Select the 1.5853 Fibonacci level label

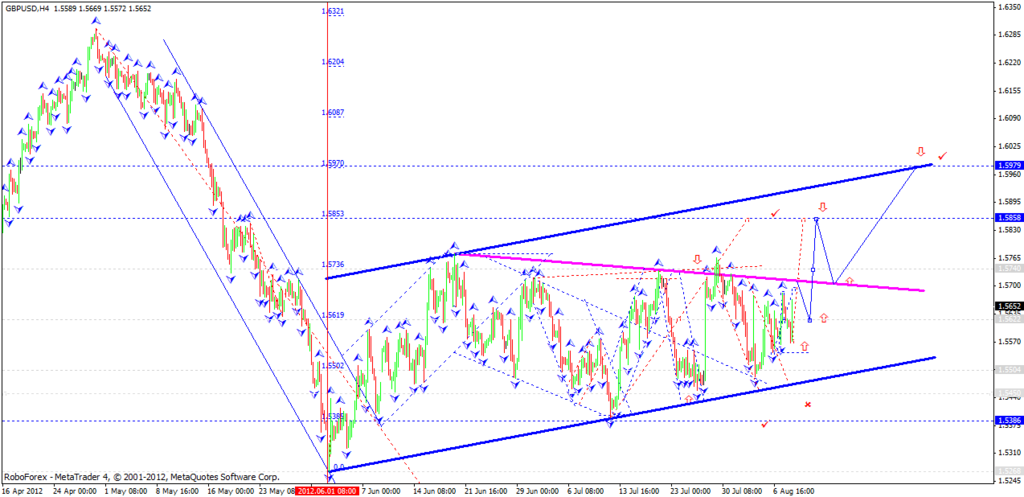coord(332,214)
